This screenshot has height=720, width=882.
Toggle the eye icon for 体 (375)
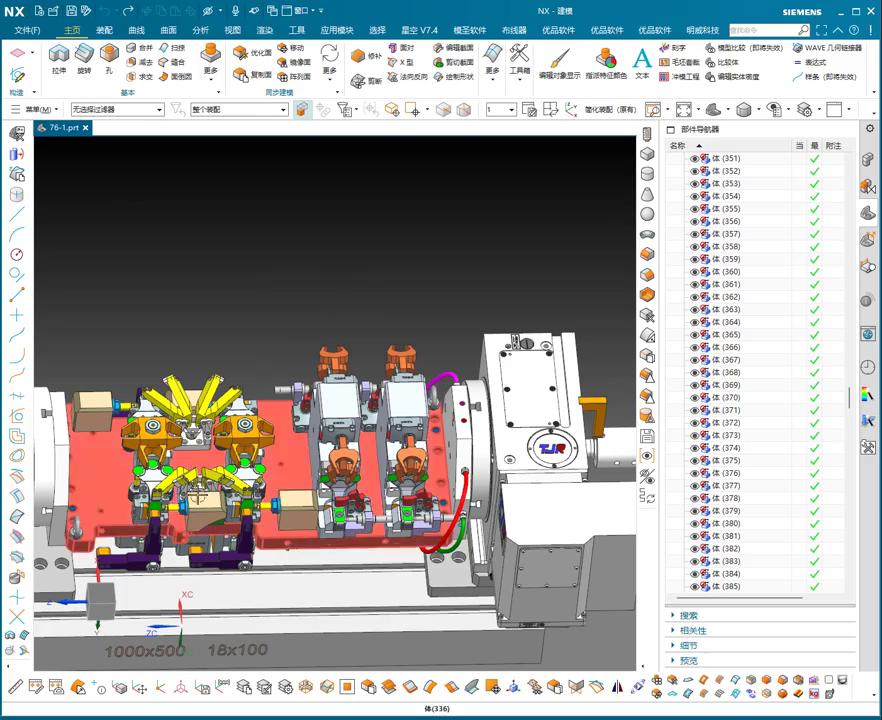tap(694, 461)
